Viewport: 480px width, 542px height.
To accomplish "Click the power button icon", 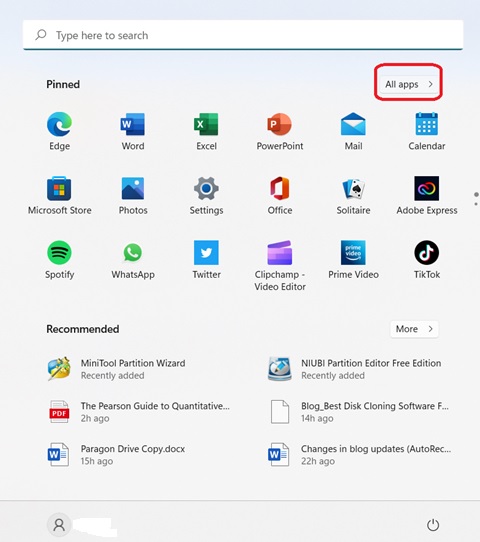I will 433,525.
